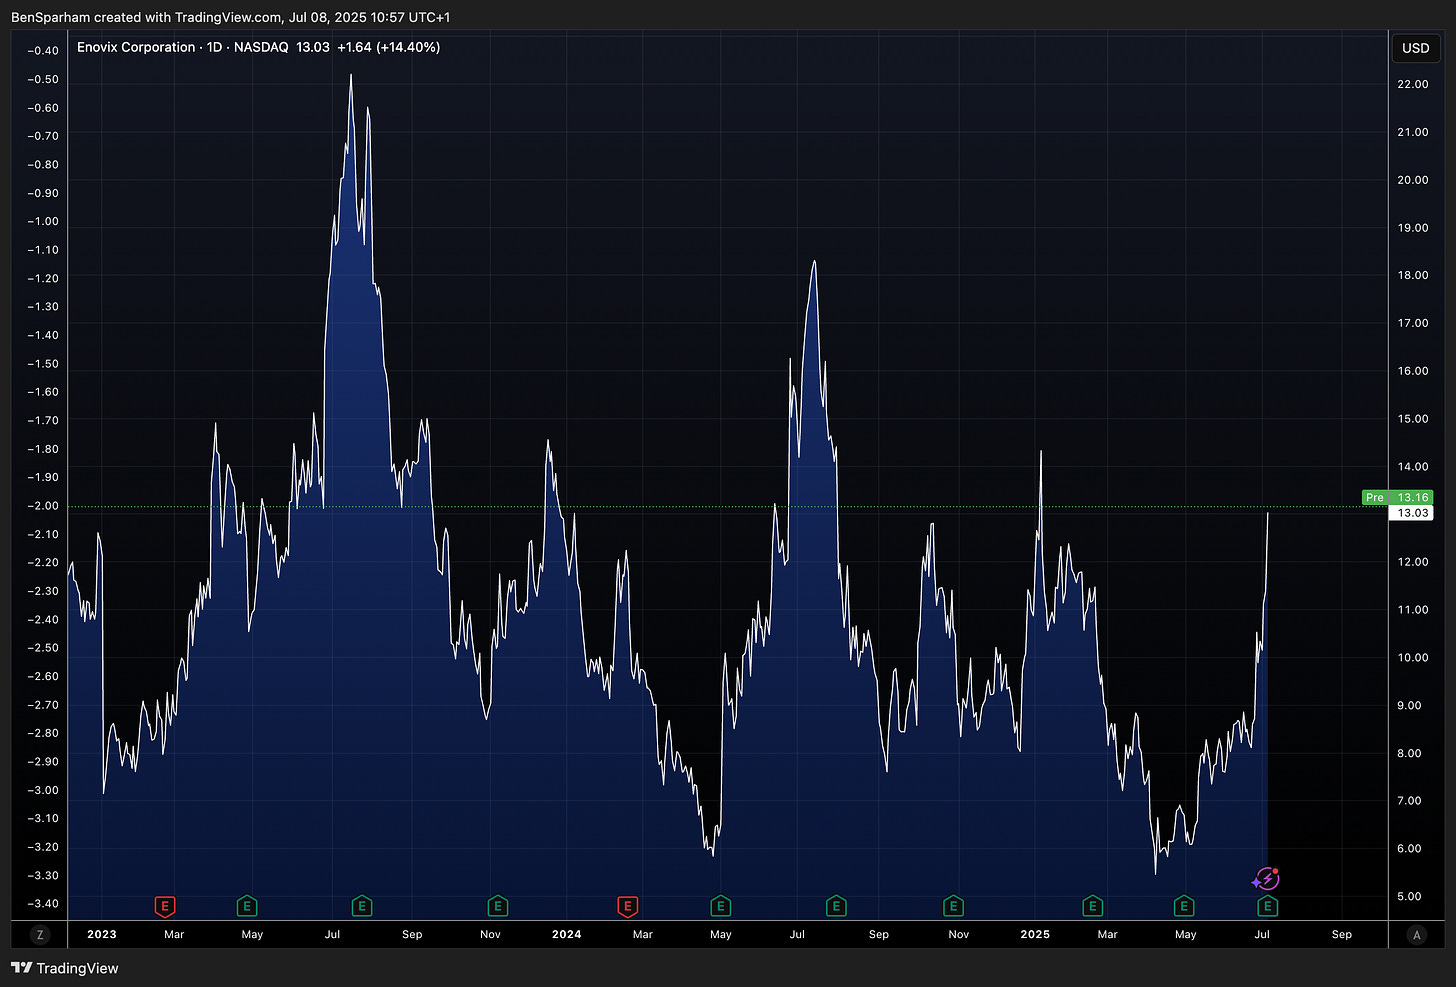Click the 1D interval in chart title
Viewport: 1456px width, 987px height.
click(x=215, y=47)
